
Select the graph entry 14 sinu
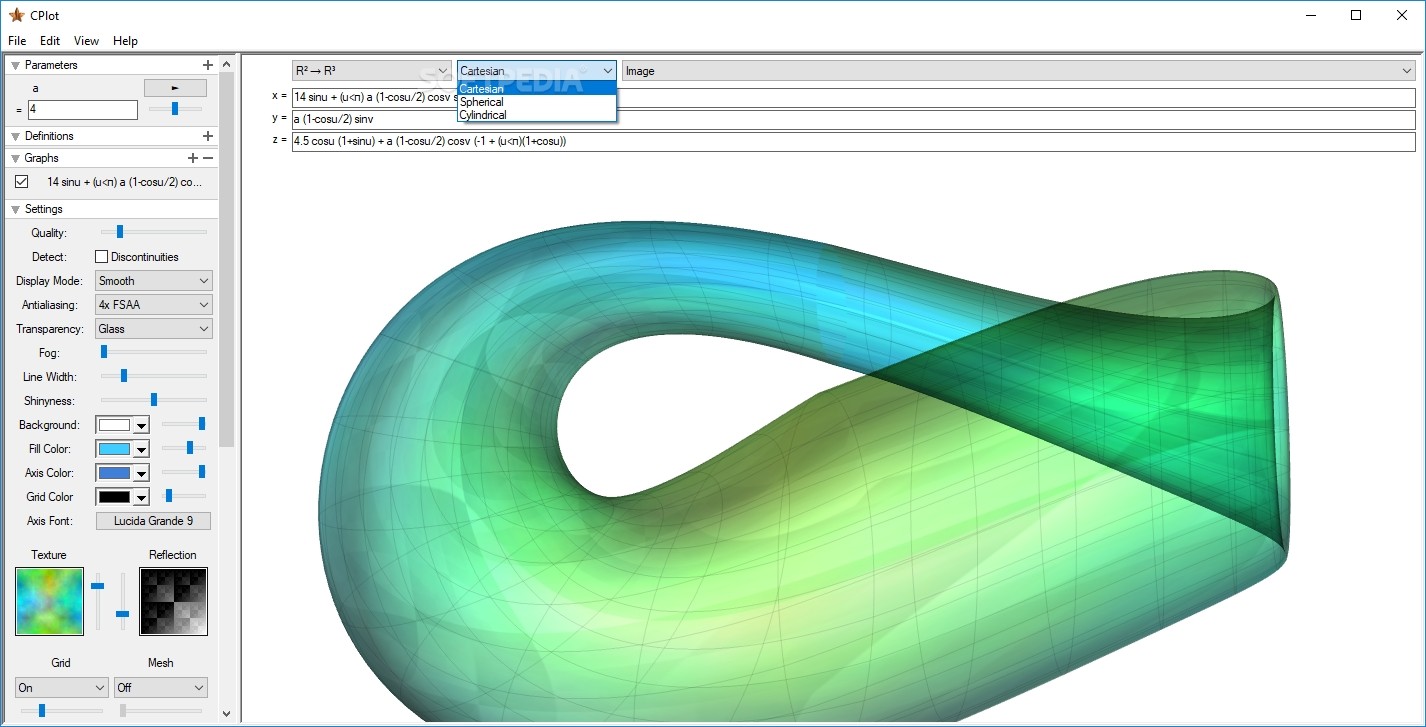(125, 182)
